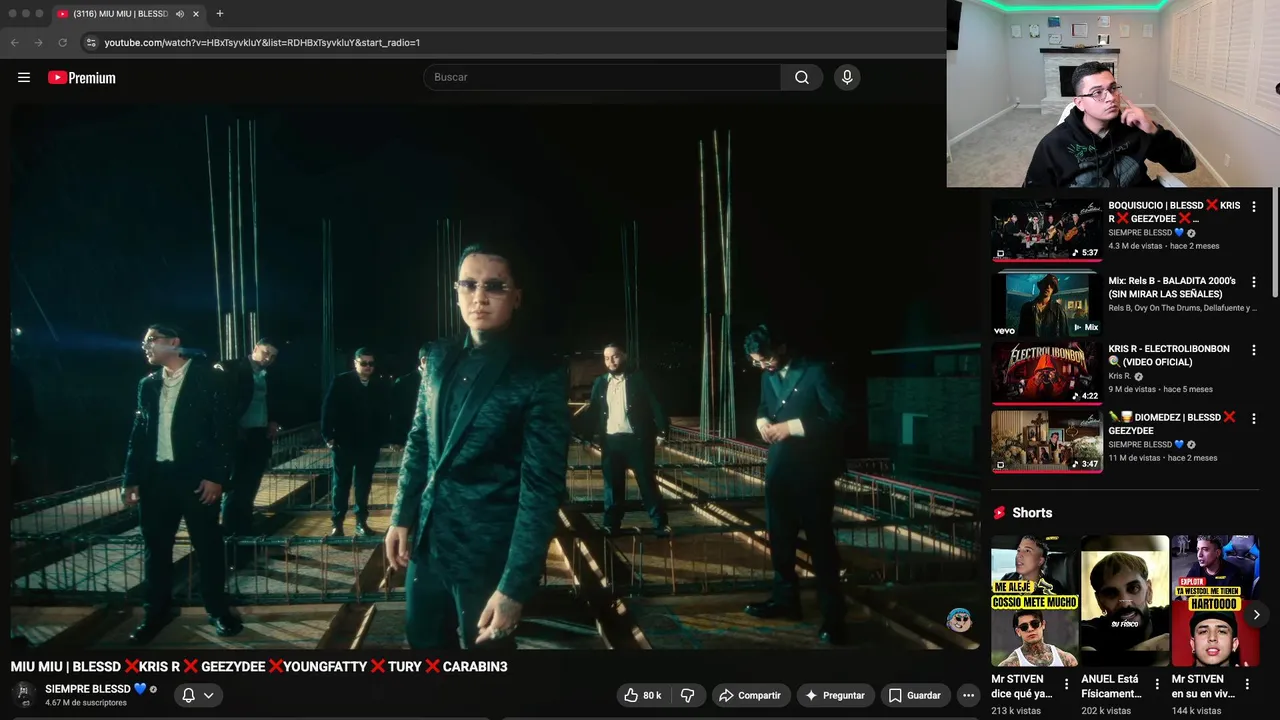The height and width of the screenshot is (720, 1280).
Task: Open Mr STIVEN en su en viv short
Action: [x=1215, y=601]
